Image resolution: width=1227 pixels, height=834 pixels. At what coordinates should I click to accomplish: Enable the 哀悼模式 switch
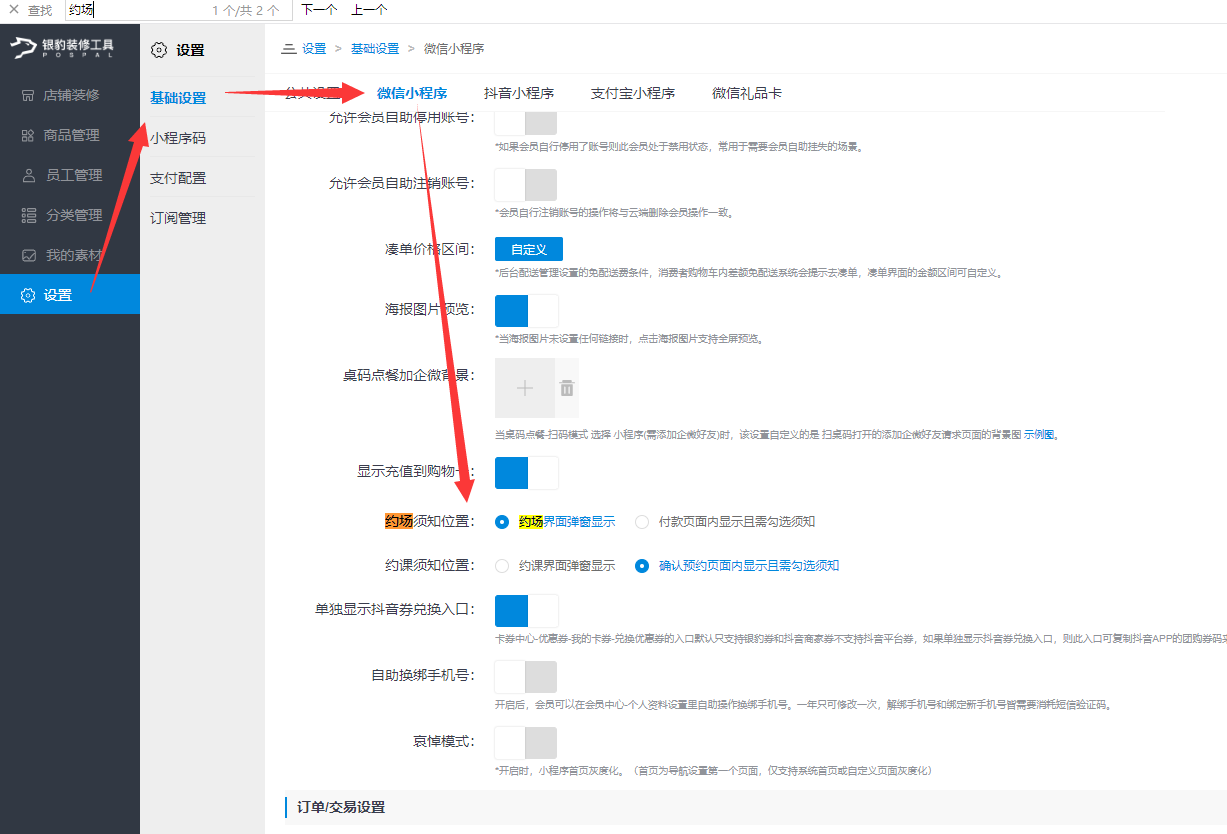[x=525, y=742]
